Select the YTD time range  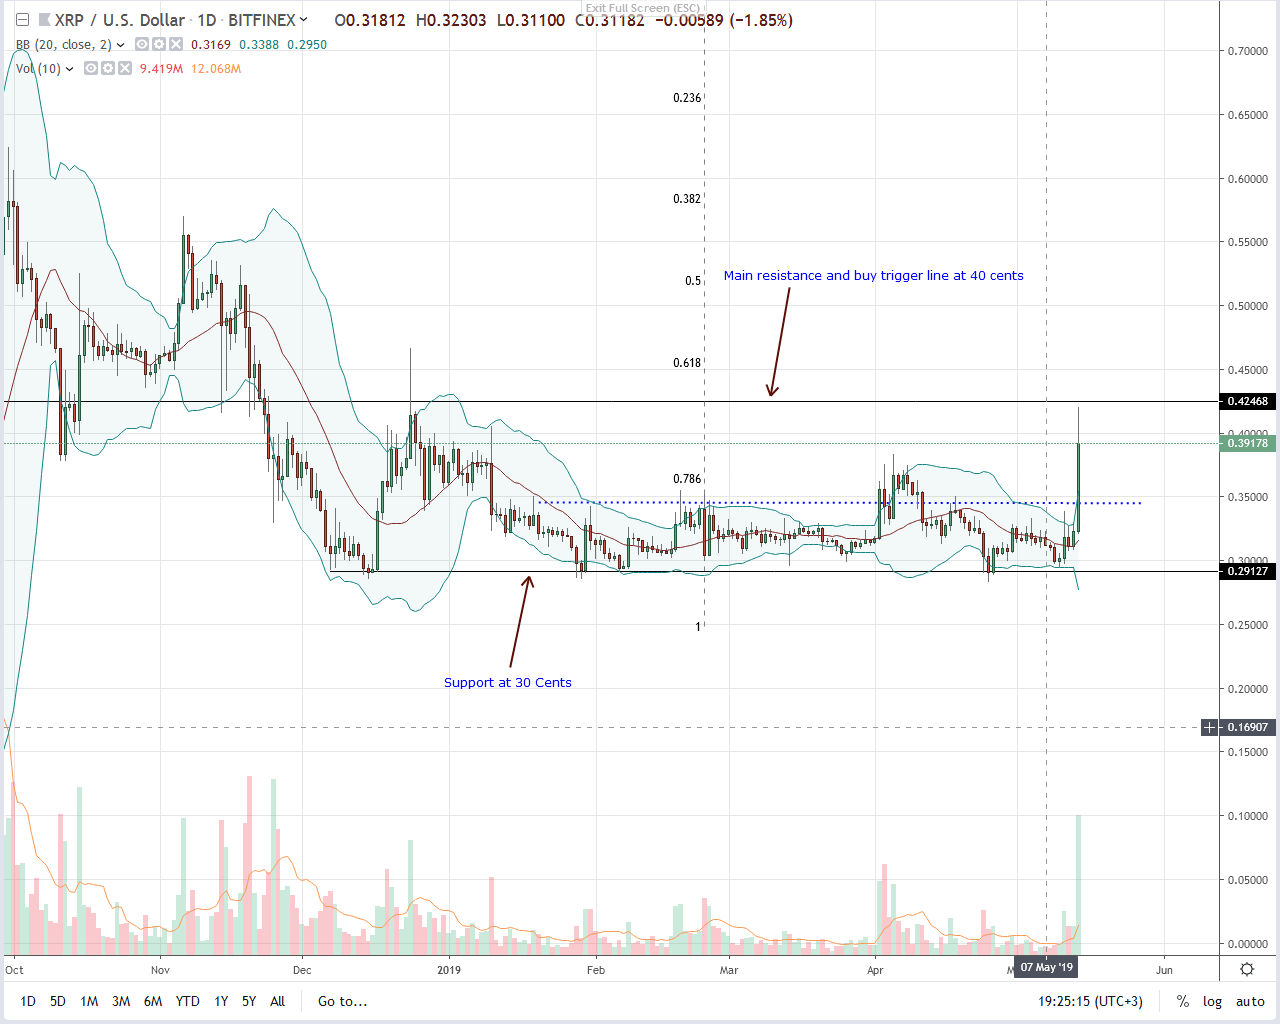pyautogui.click(x=187, y=1001)
